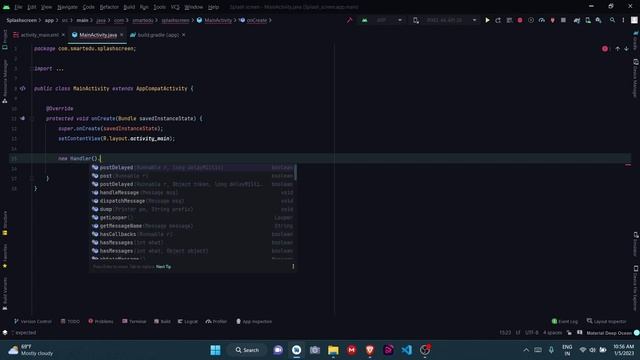The width and height of the screenshot is (640, 360).
Task: Open the Profile app gauge icon
Action: coord(542,20)
